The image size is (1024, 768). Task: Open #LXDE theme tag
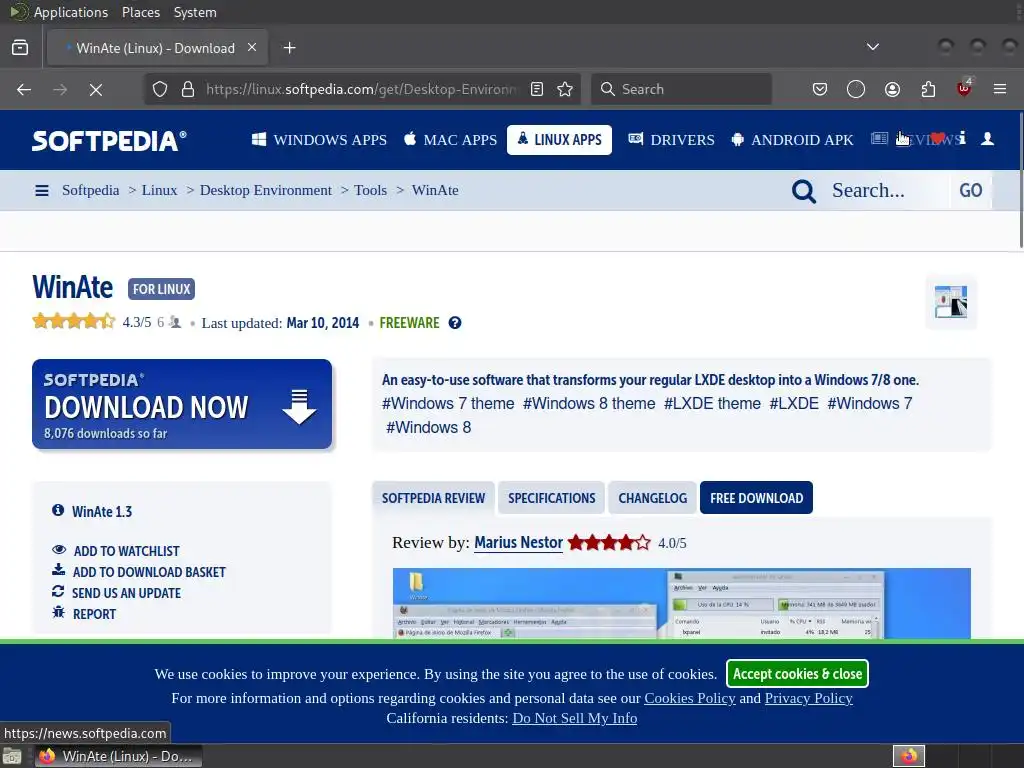712,404
